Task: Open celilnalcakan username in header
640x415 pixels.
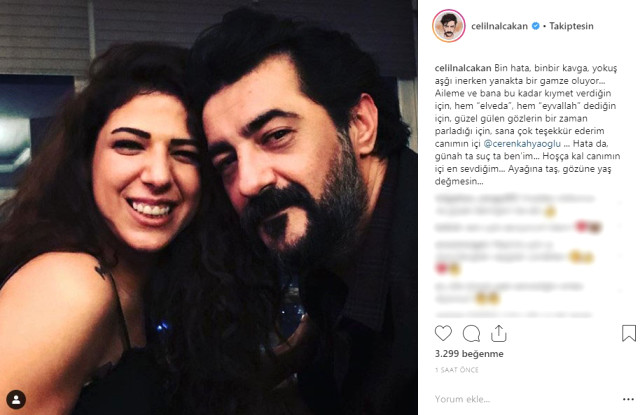Action: click(x=499, y=26)
